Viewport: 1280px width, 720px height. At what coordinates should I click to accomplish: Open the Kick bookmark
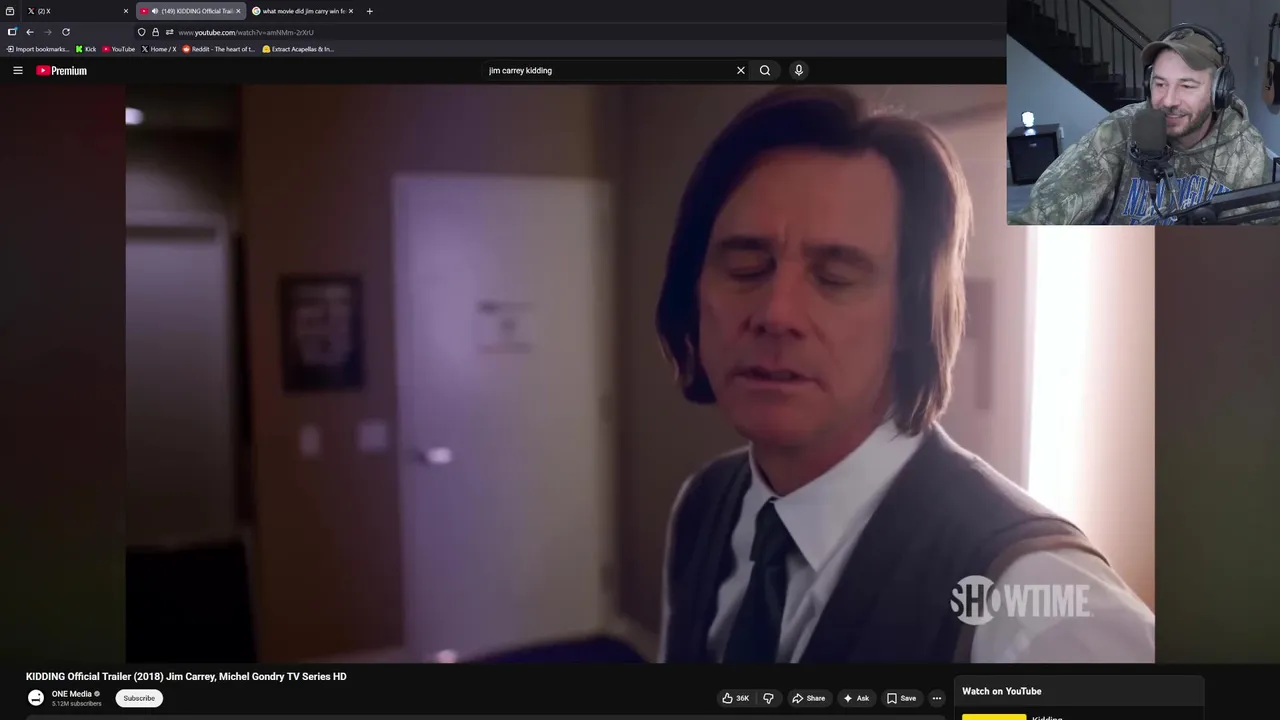[x=86, y=49]
